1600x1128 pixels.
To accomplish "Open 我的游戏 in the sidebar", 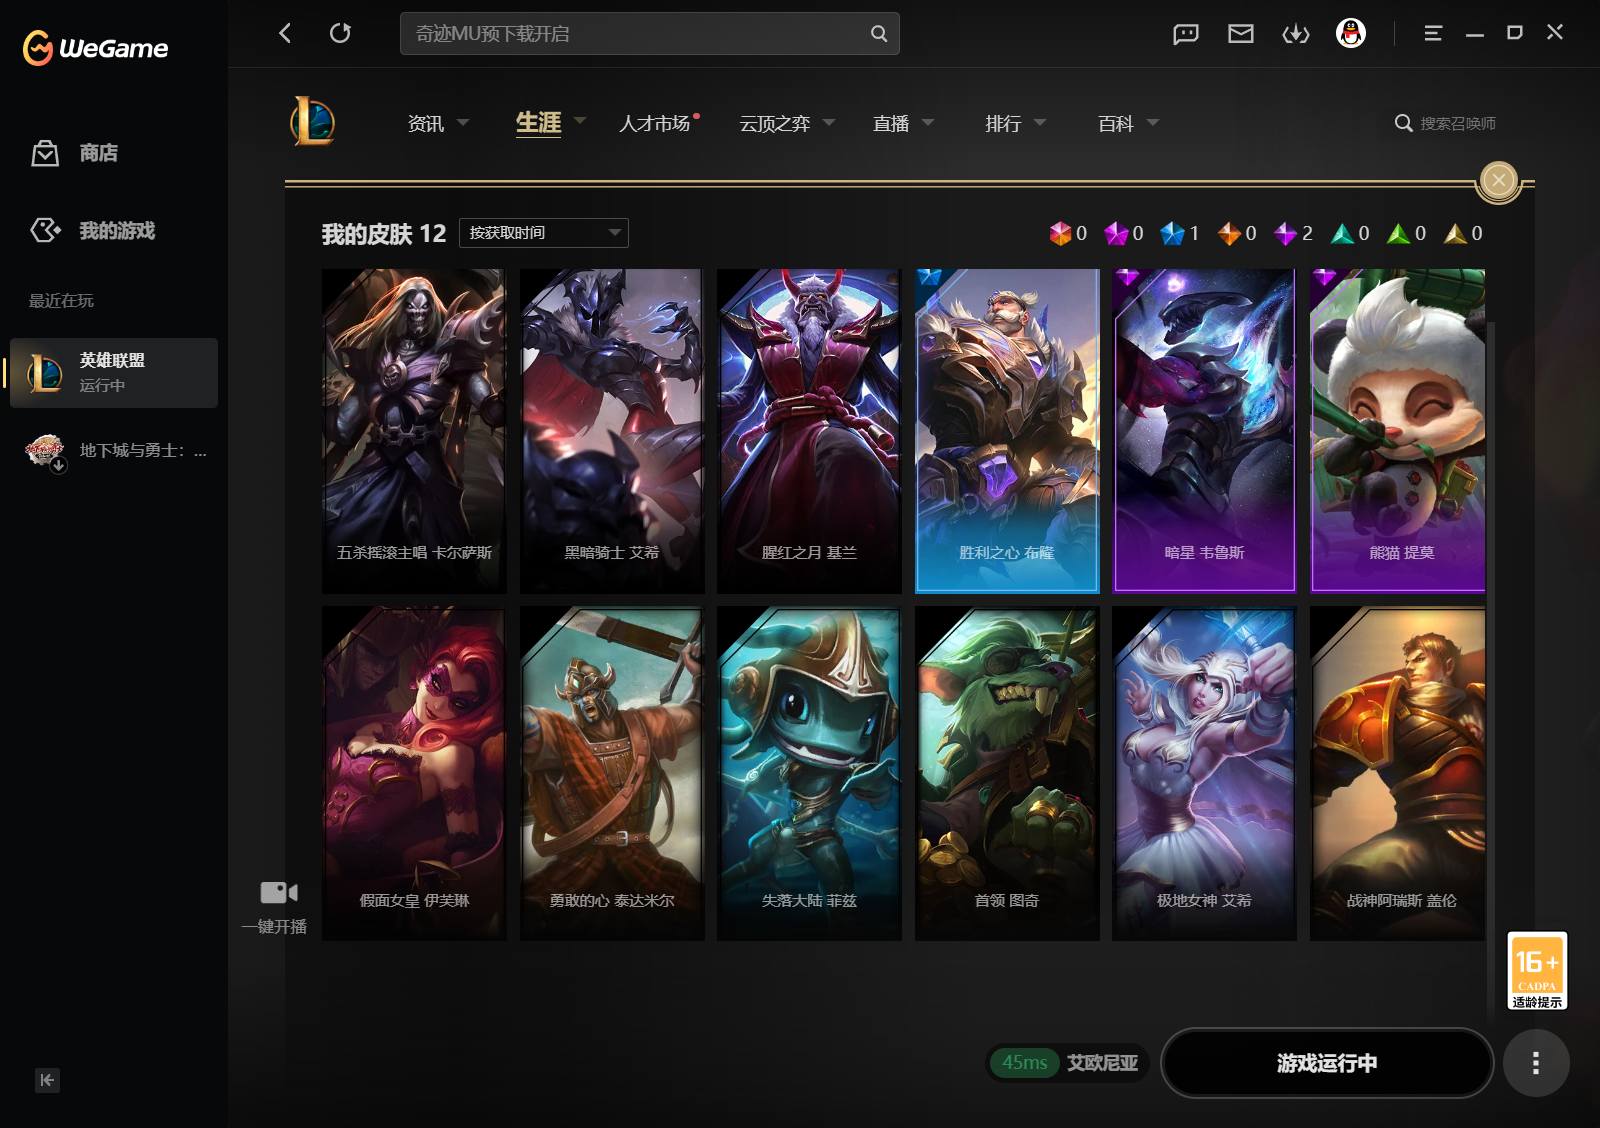I will click(x=117, y=231).
